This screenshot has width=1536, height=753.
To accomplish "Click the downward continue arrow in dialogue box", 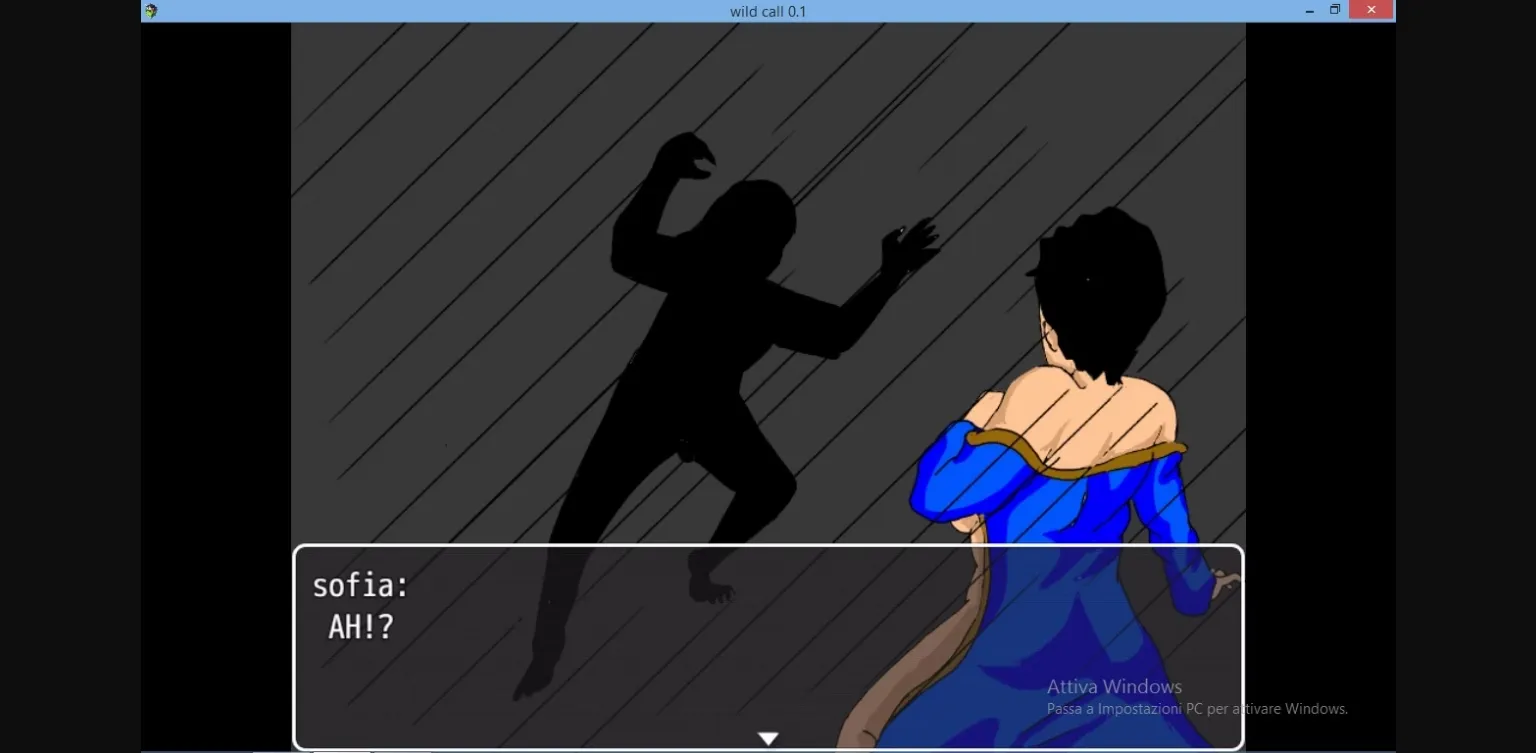I will tap(768, 737).
